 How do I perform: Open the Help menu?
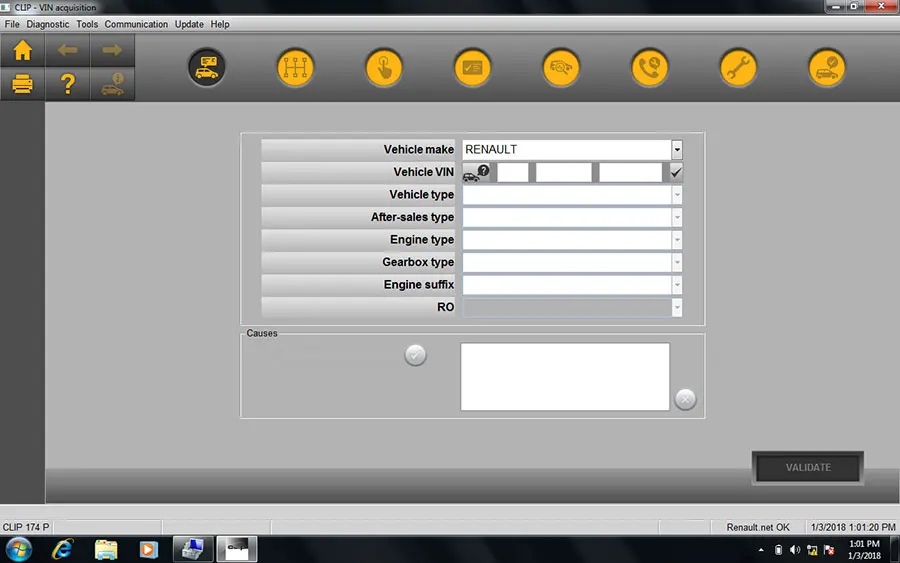click(220, 24)
